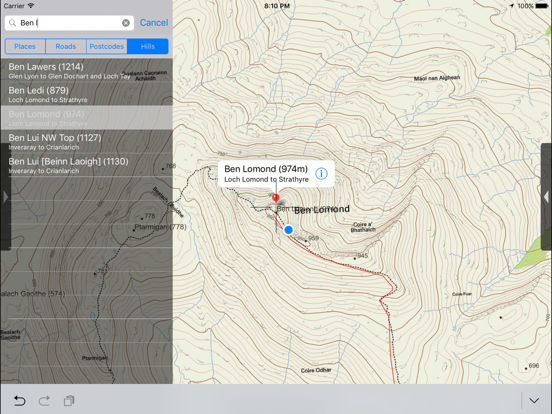Image resolution: width=552 pixels, height=414 pixels.
Task: Collapse toolbar with chevron down
Action: pos(534,401)
